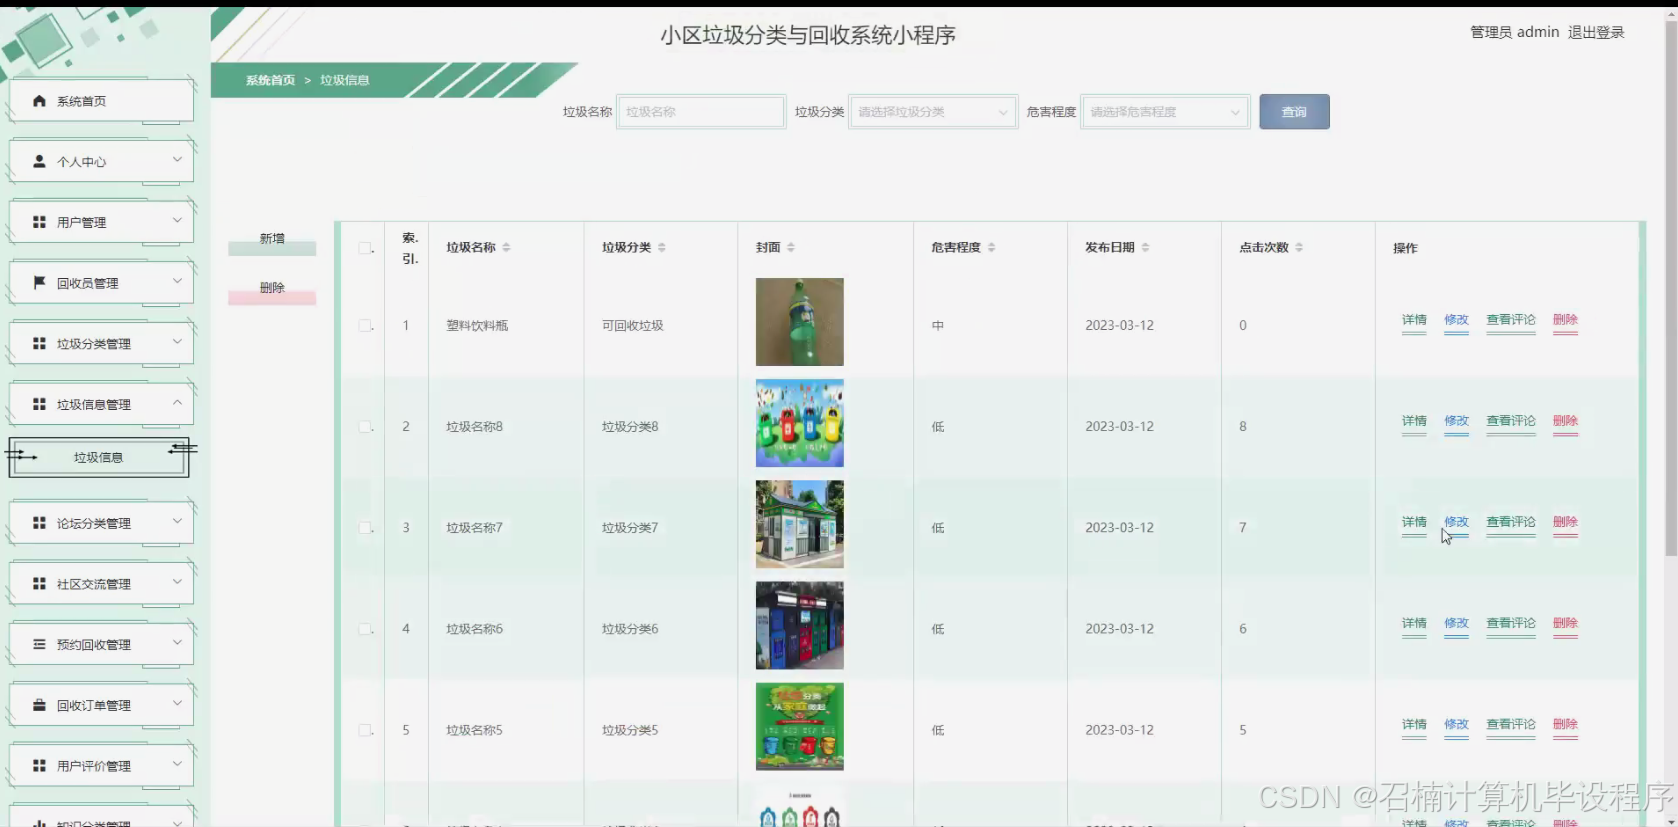
Task: Click the list icon beside 预约回收管理
Action: 39,644
